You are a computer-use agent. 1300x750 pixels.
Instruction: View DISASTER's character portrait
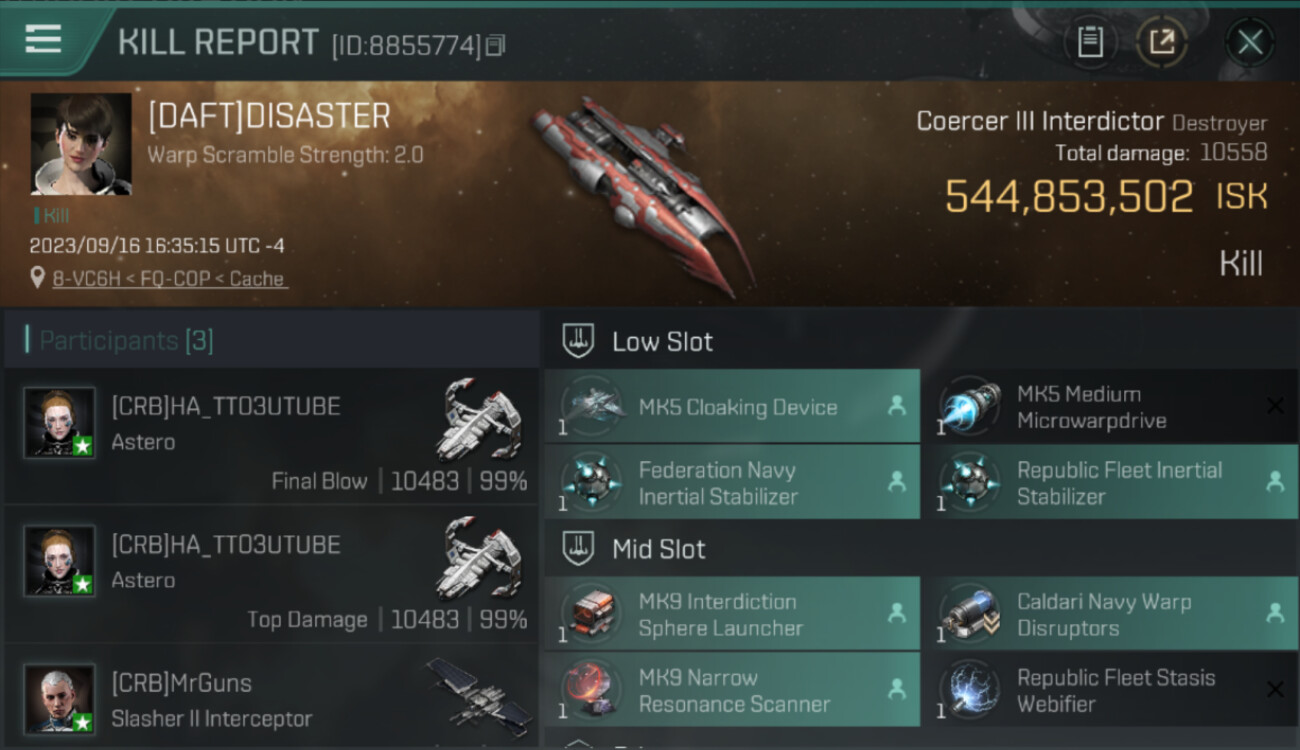click(81, 144)
